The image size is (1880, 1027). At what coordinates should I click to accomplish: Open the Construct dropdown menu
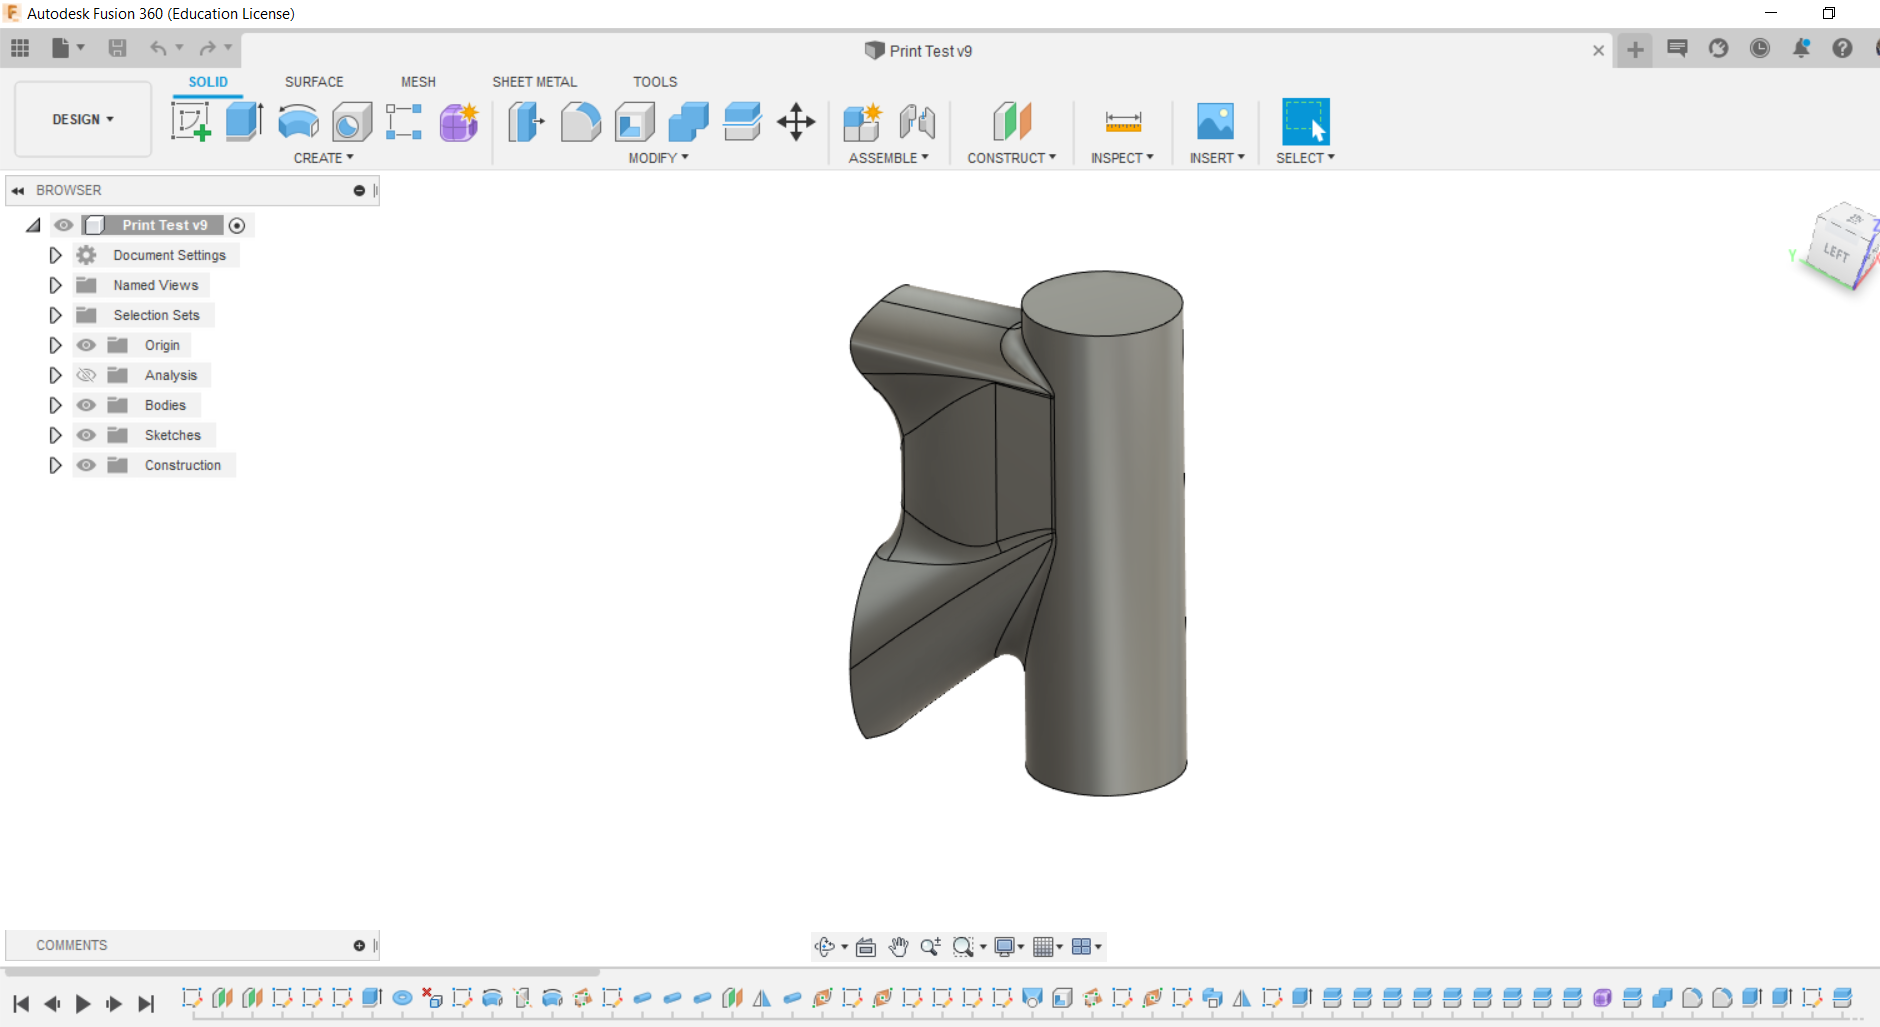(1011, 158)
